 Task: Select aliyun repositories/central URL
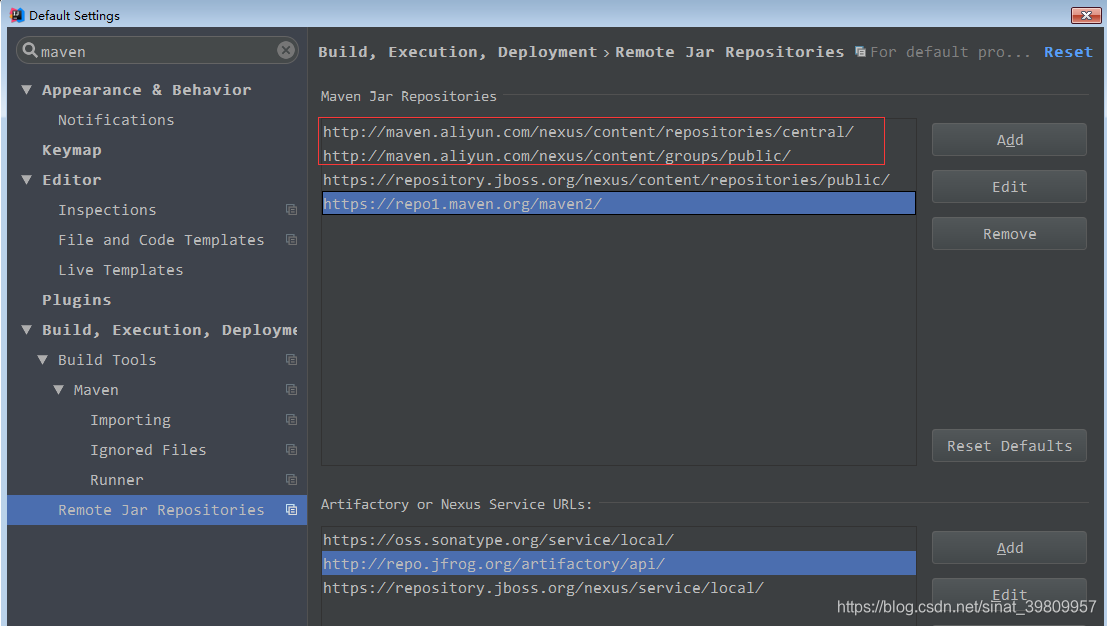coord(618,132)
